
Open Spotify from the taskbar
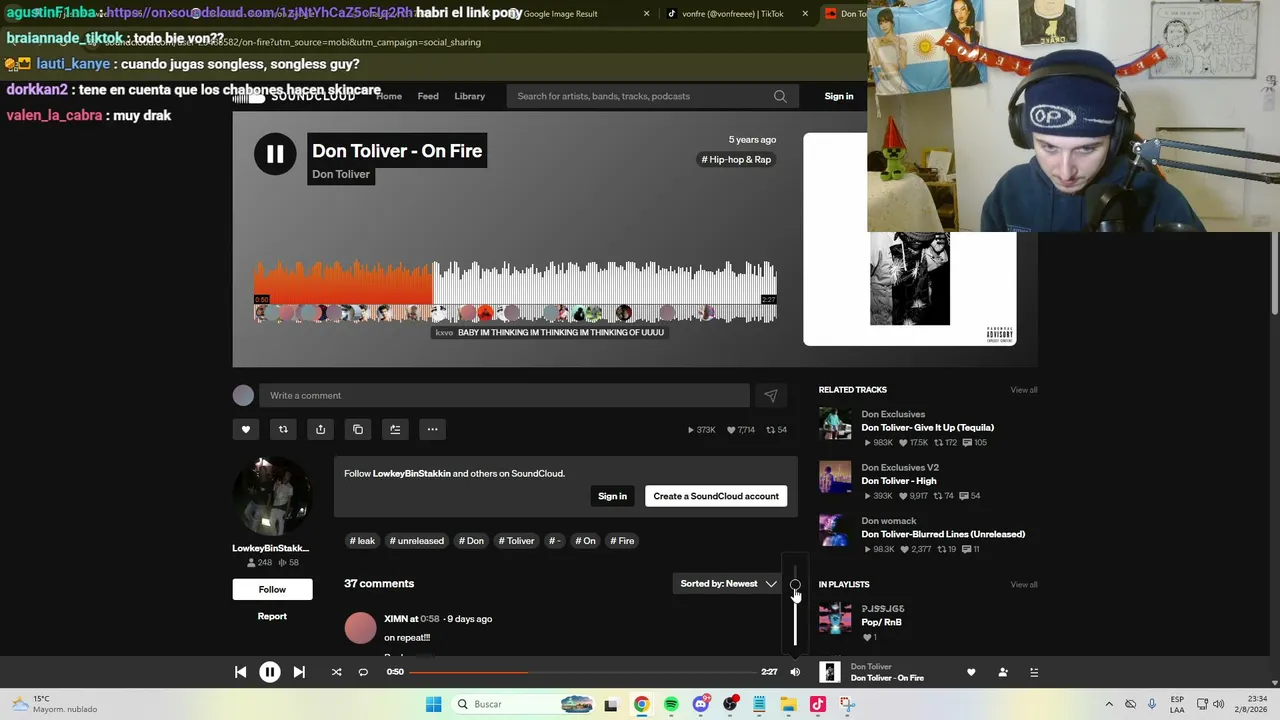[671, 704]
